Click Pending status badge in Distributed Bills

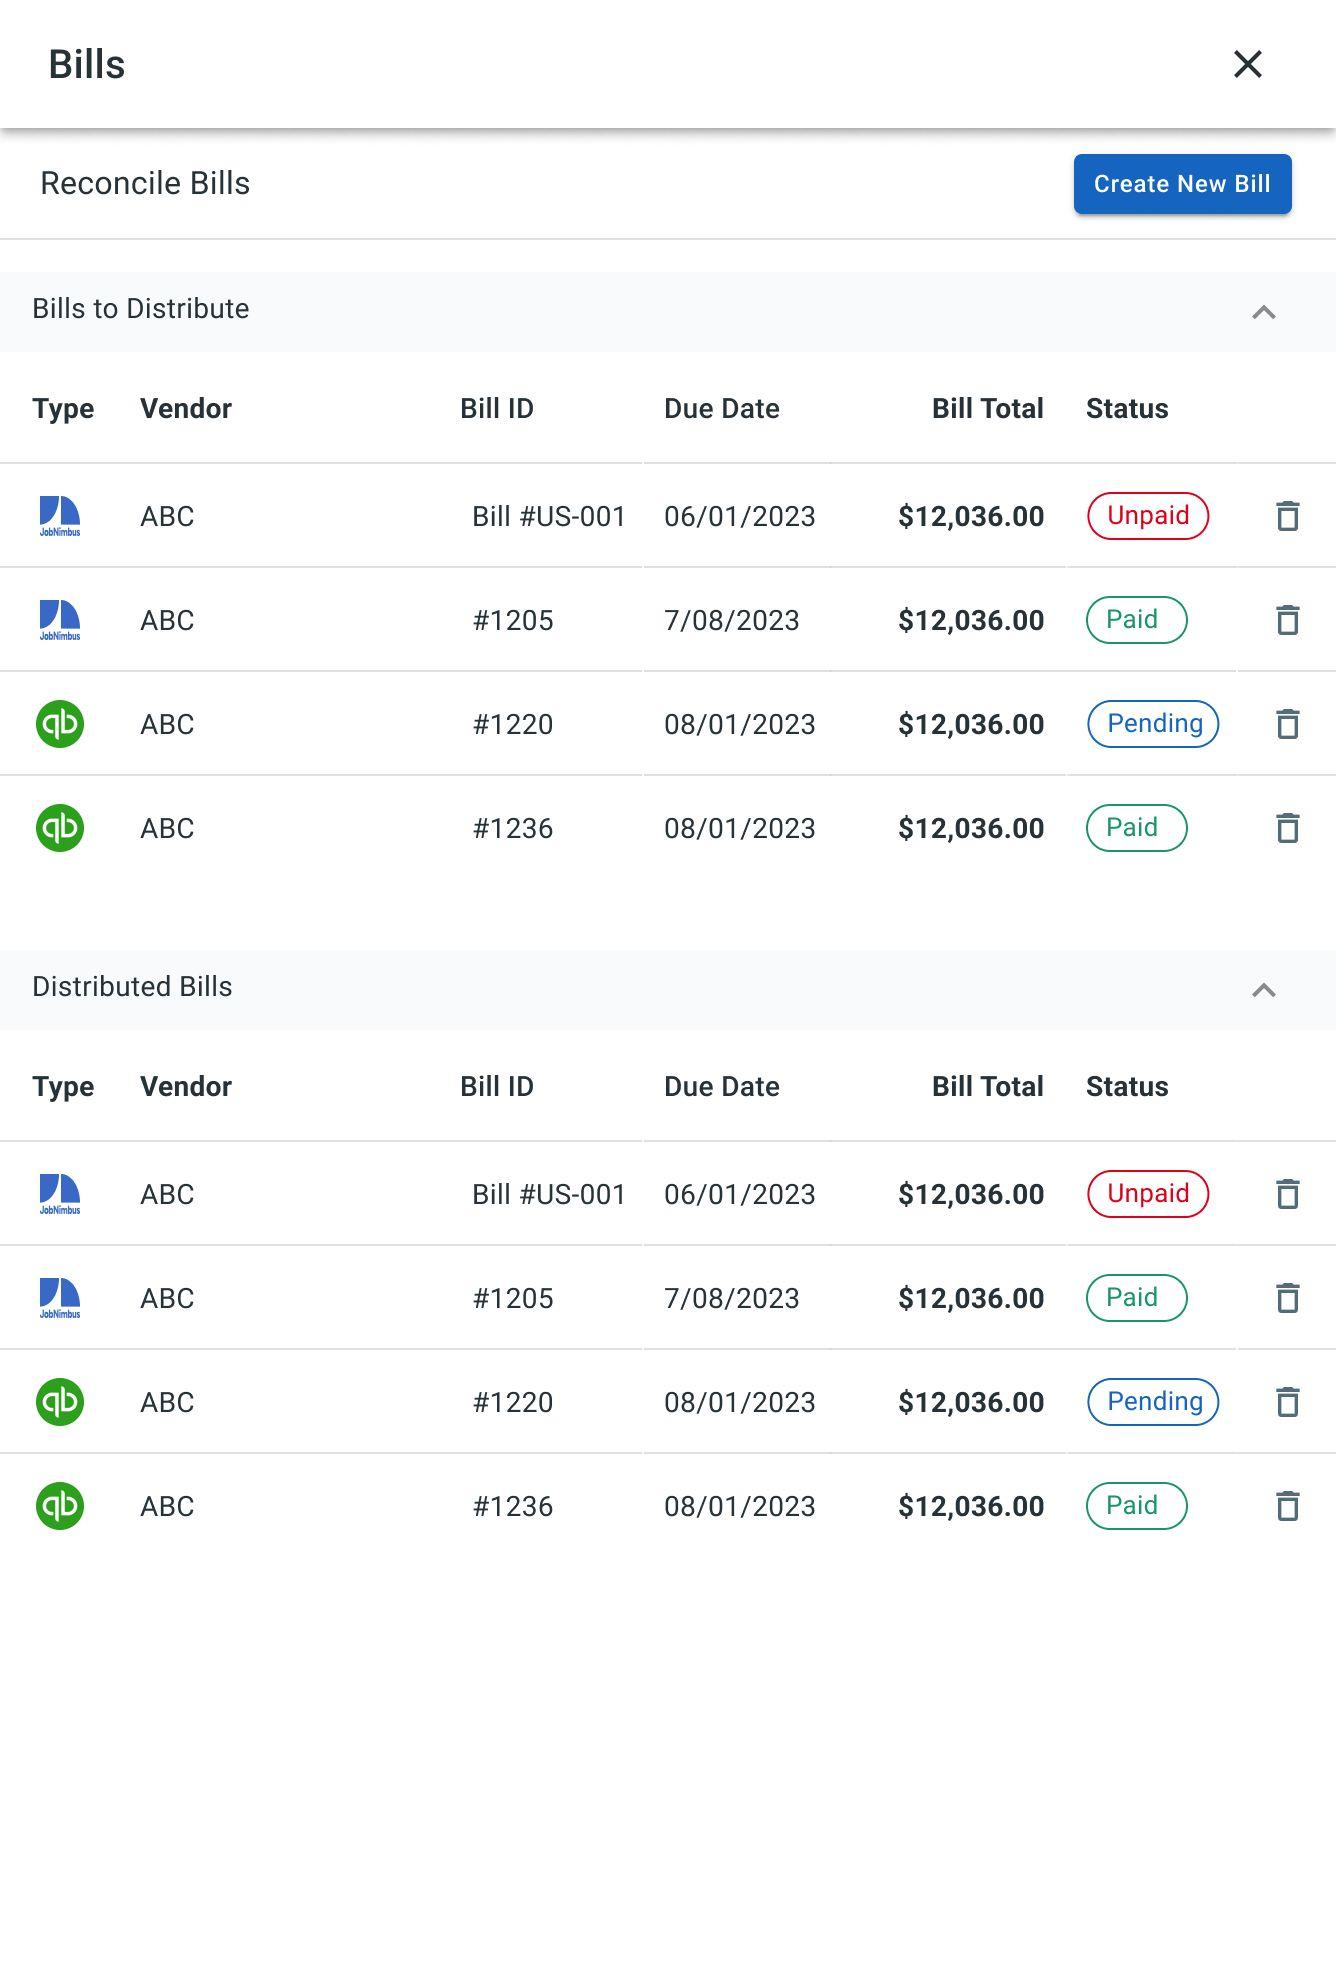click(x=1153, y=1402)
